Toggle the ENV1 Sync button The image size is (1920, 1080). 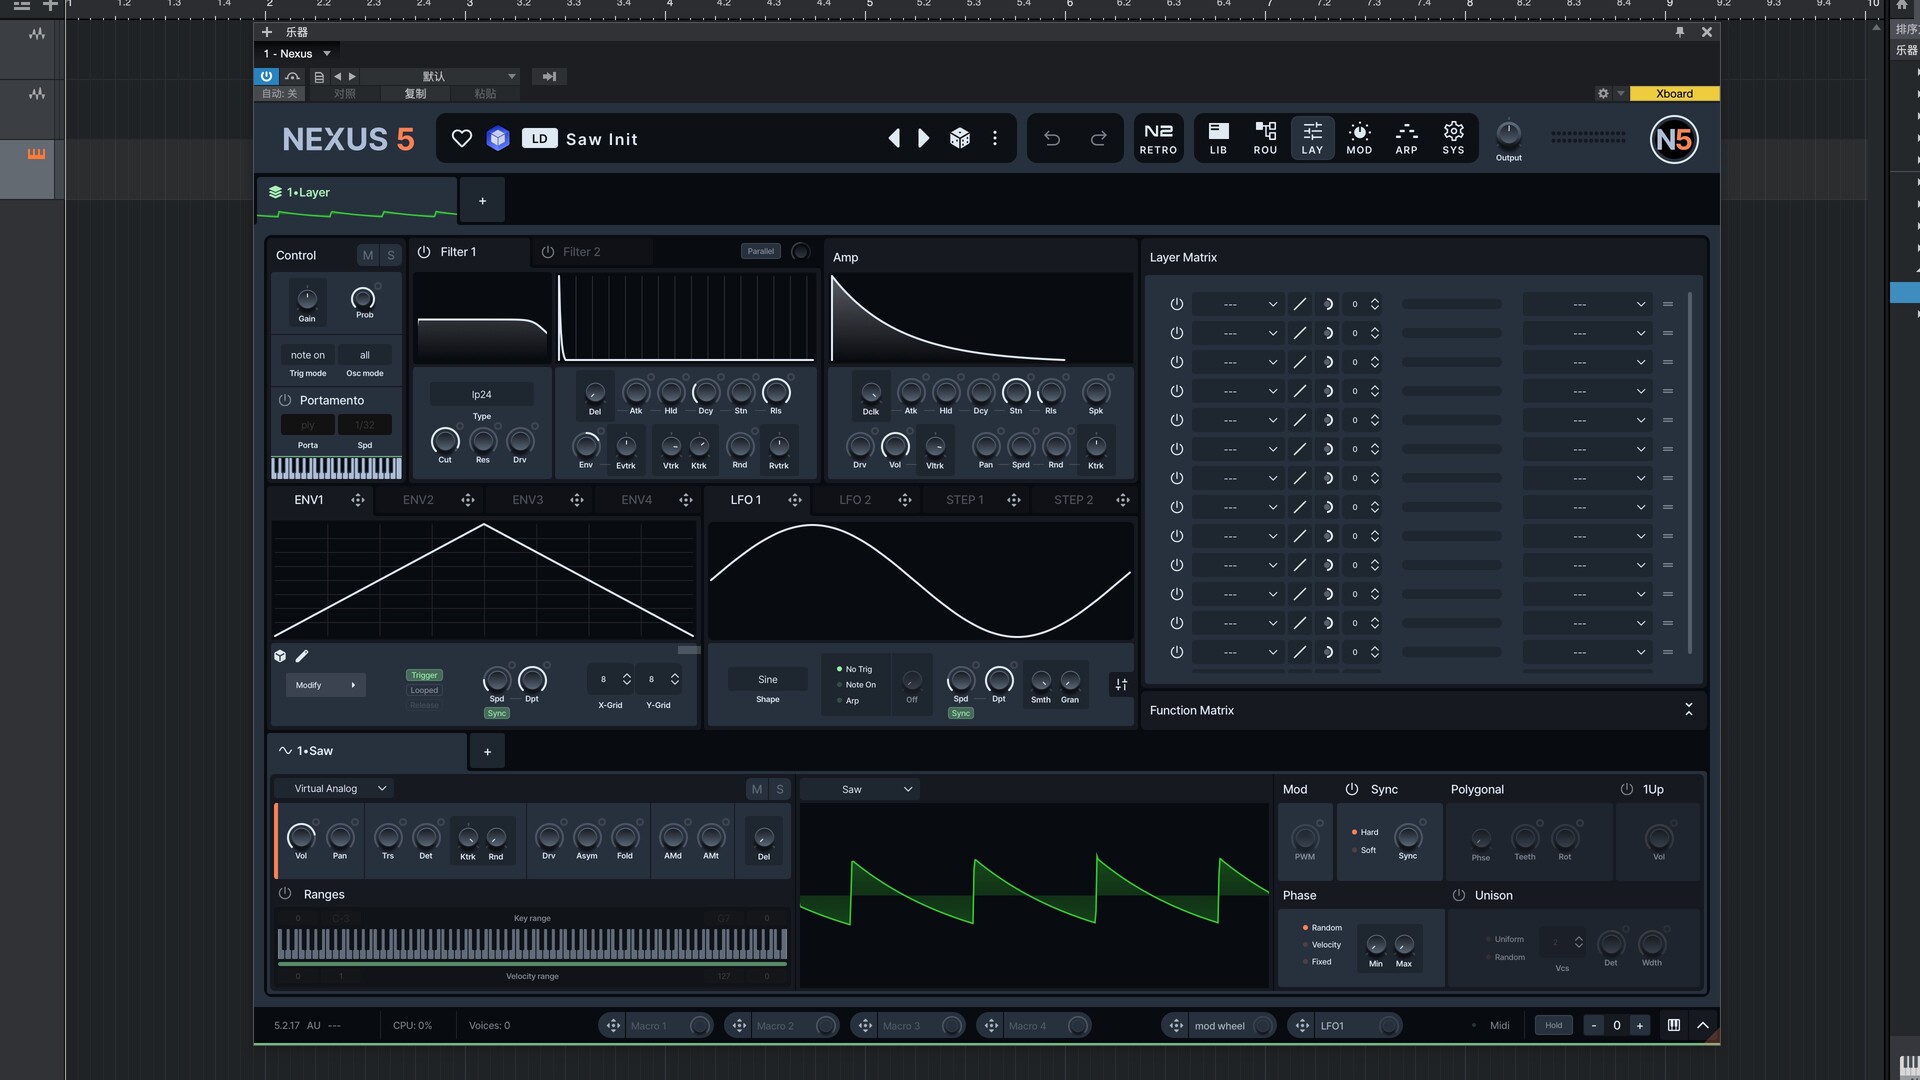497,714
